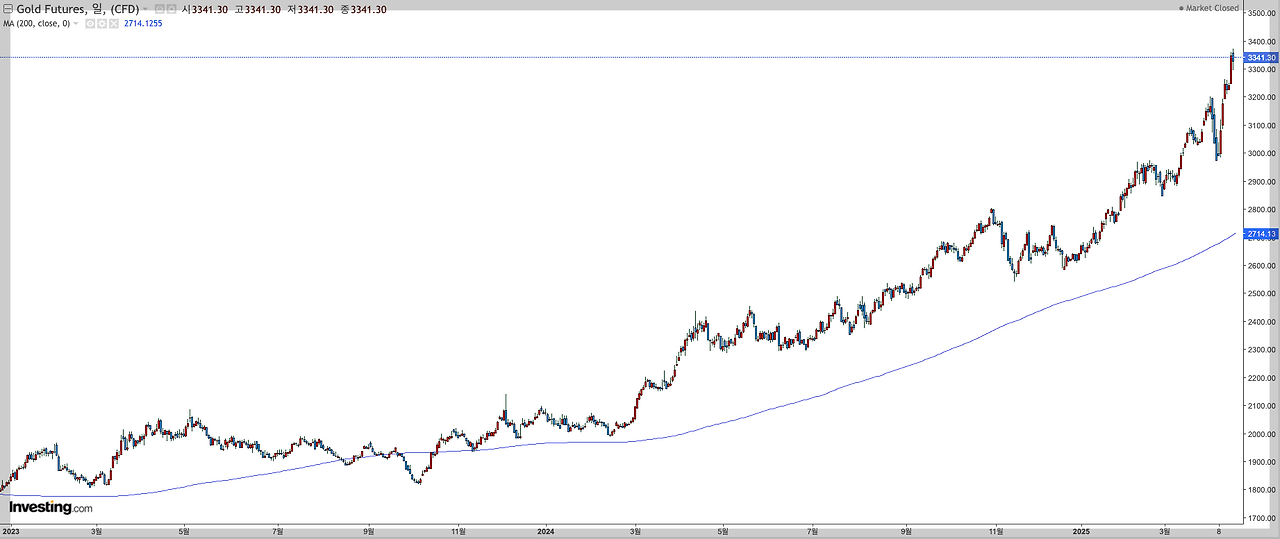Click the 2000.00 price axis label
Screen dimensions: 1280x539
pyautogui.click(x=1262, y=434)
